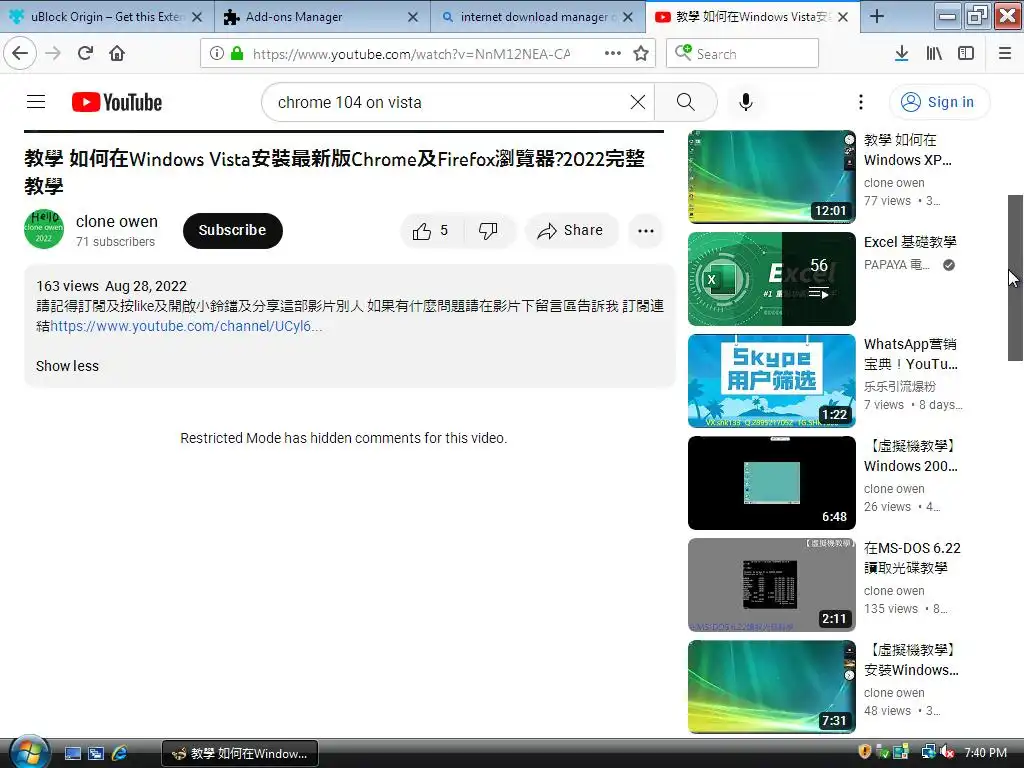Open the PAPAYA channel name
Viewport: 1024px width, 768px height.
click(897, 264)
